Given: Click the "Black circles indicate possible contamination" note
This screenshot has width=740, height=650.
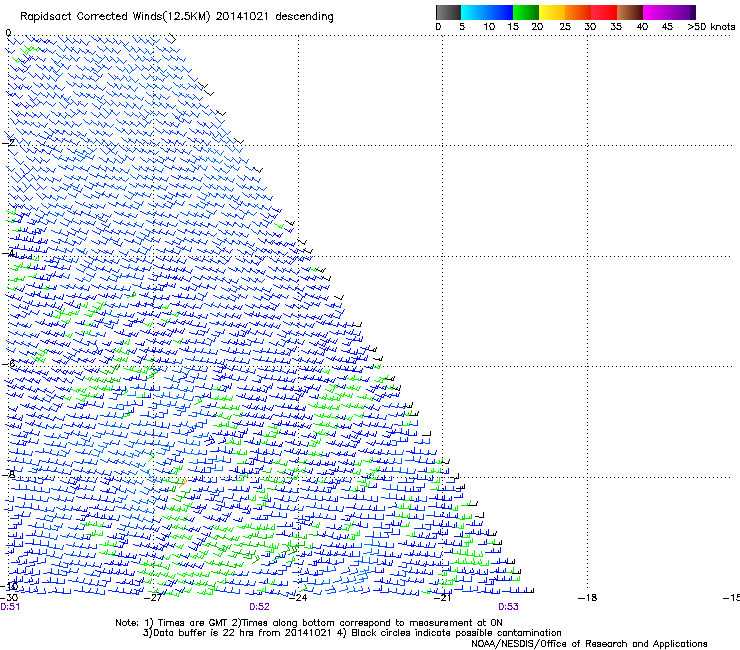Looking at the screenshot, I should 456,633.
